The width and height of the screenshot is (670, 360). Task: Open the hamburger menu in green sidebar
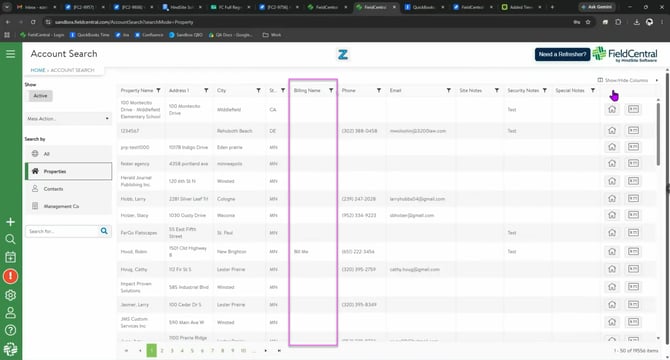click(10, 54)
